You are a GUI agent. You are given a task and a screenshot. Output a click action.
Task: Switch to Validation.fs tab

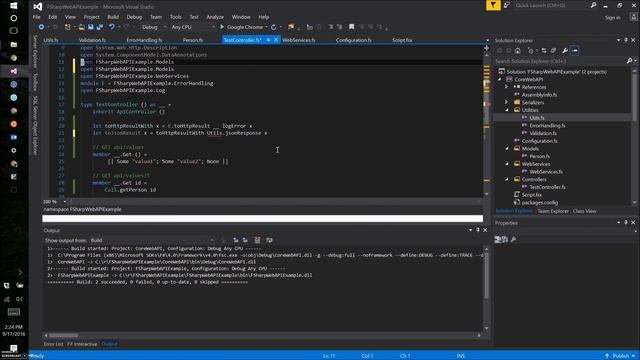(x=92, y=40)
